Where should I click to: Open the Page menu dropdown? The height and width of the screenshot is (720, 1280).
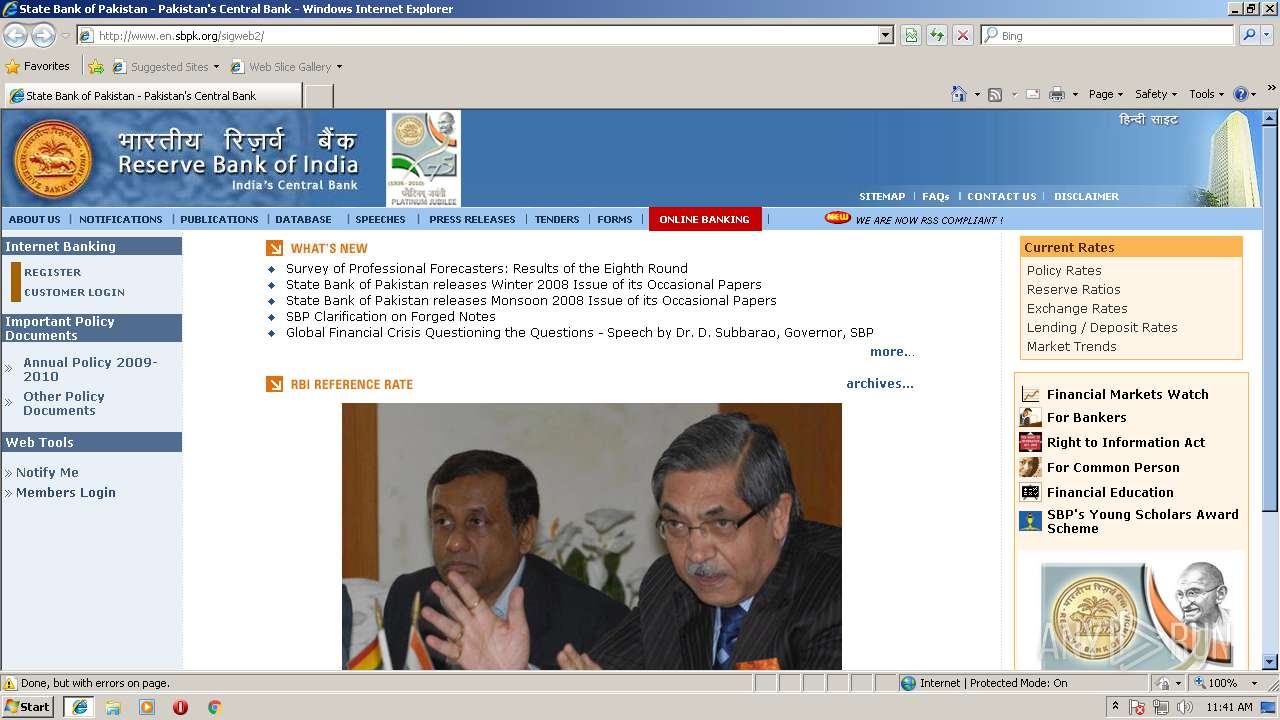click(1106, 94)
